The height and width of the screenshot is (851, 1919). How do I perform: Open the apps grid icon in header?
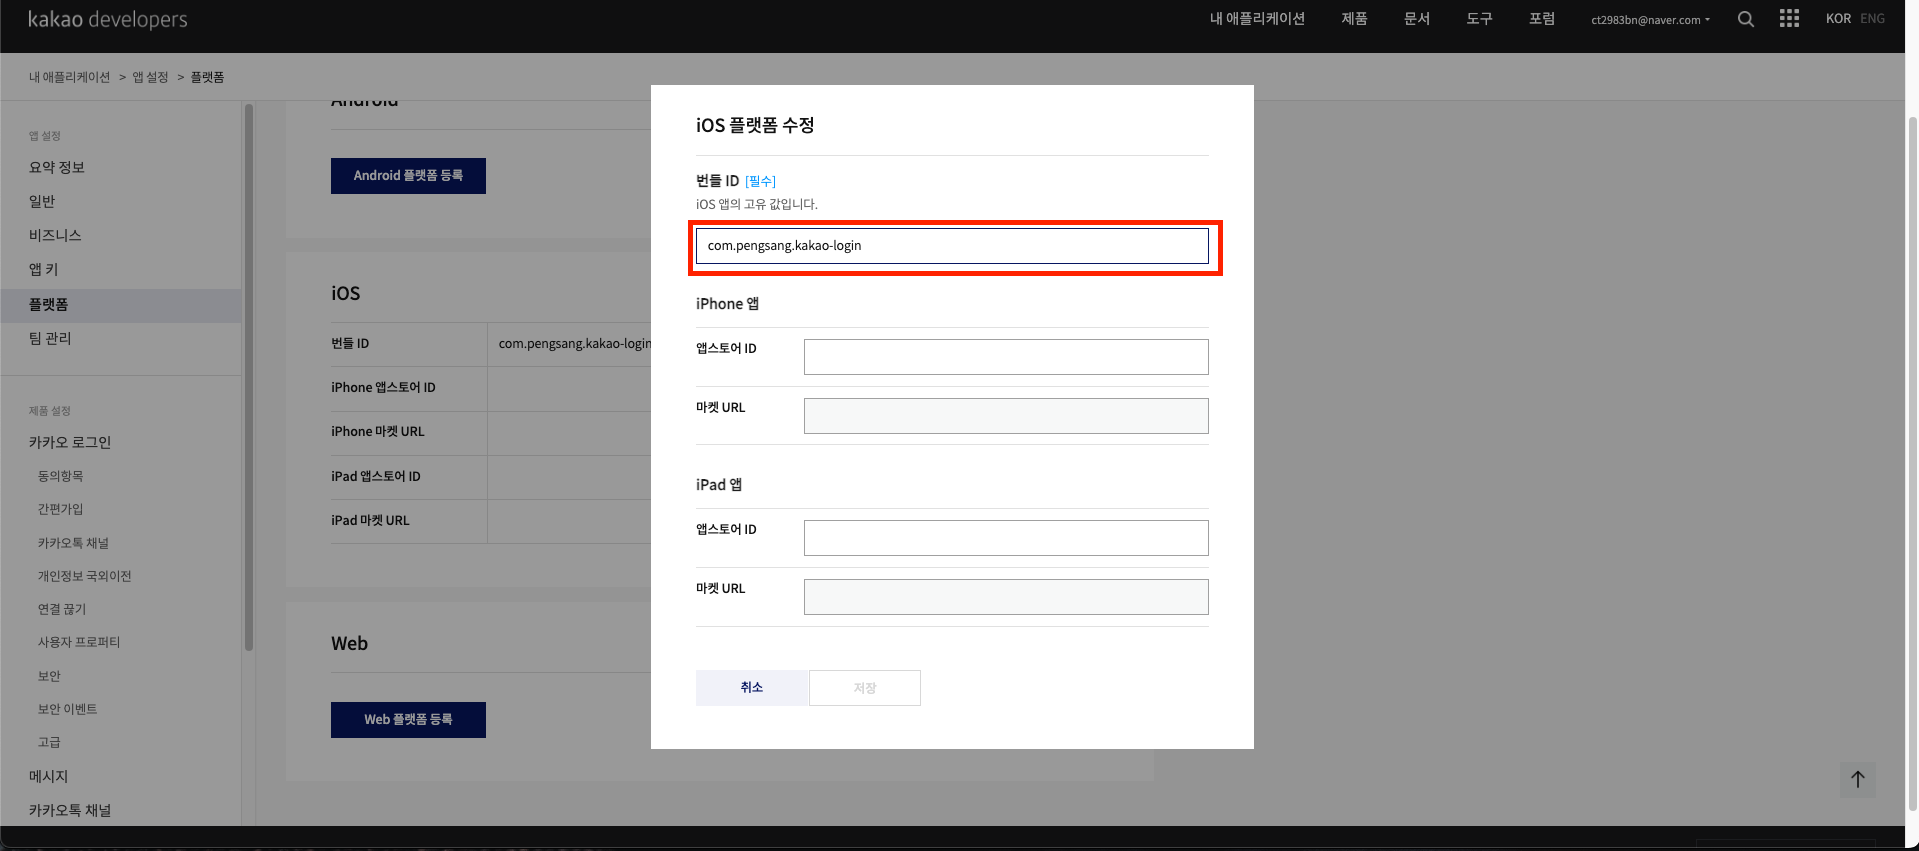pos(1789,19)
